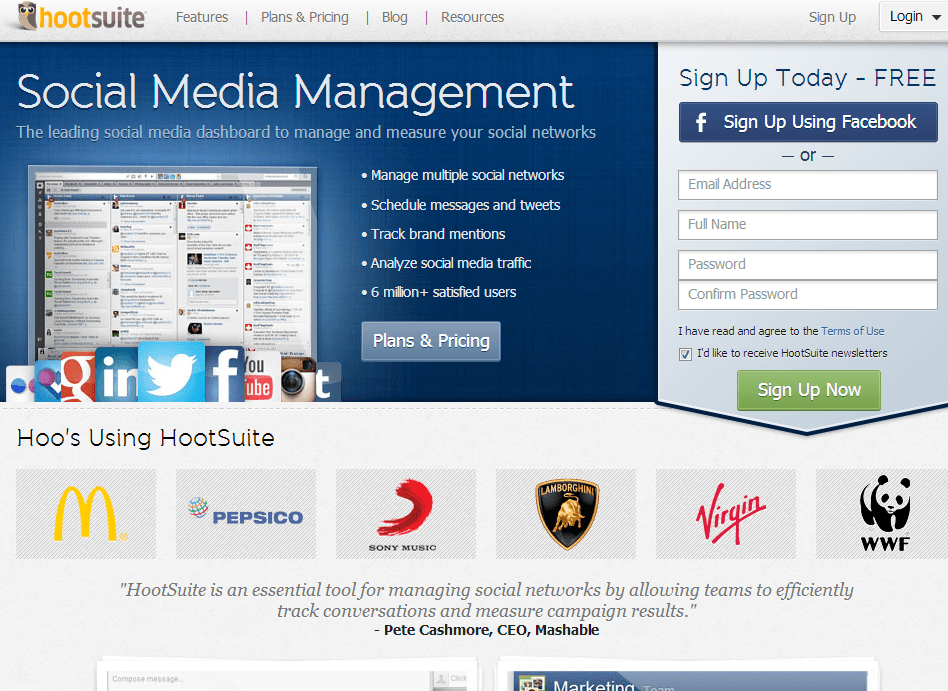Focus the Password field
The width and height of the screenshot is (948, 691).
tap(808, 265)
